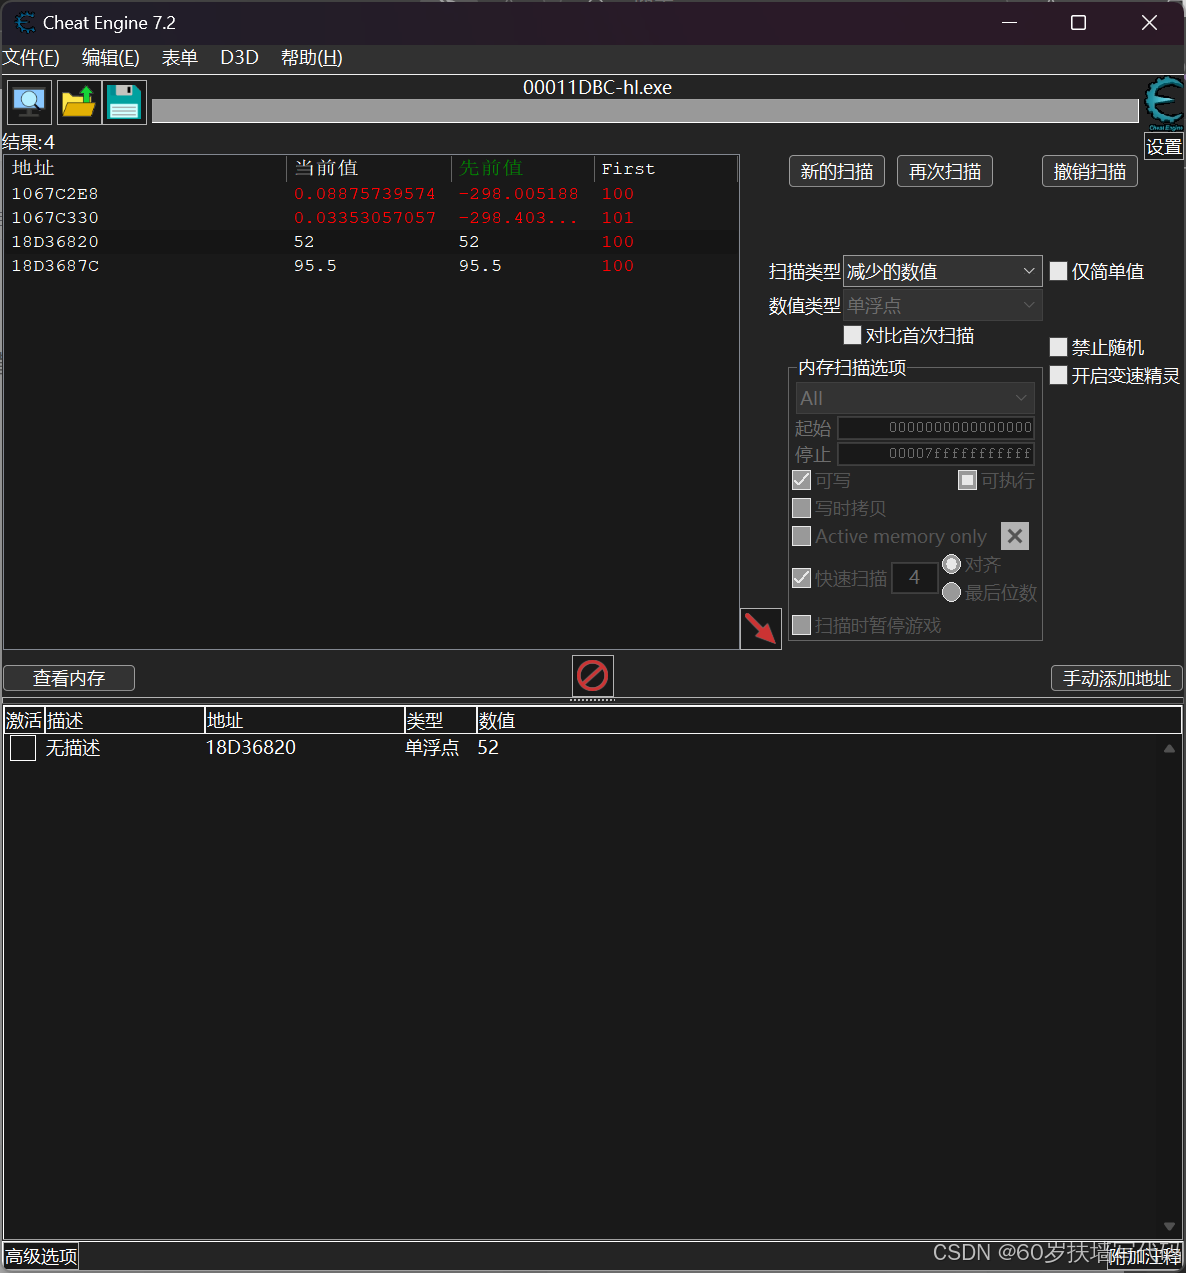Click the 单浮点 type cell in address list
The width and height of the screenshot is (1186, 1273).
click(x=432, y=748)
